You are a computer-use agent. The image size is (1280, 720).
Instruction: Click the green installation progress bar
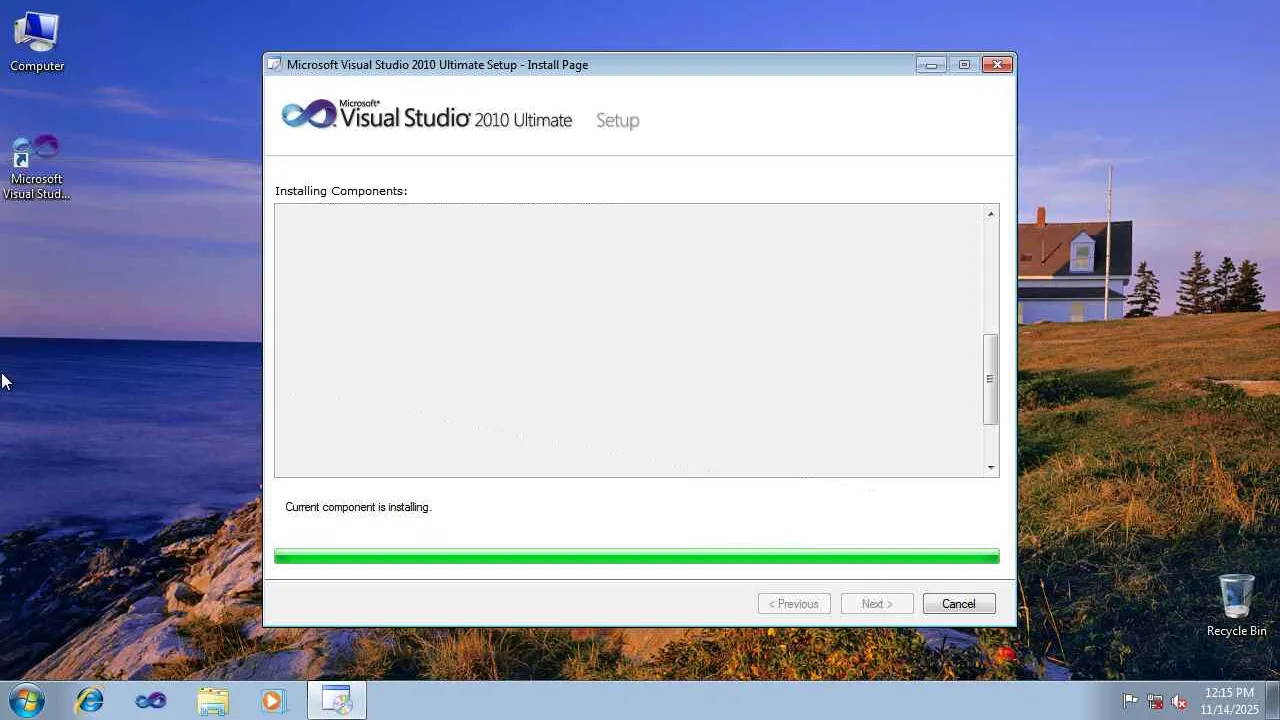click(x=637, y=556)
